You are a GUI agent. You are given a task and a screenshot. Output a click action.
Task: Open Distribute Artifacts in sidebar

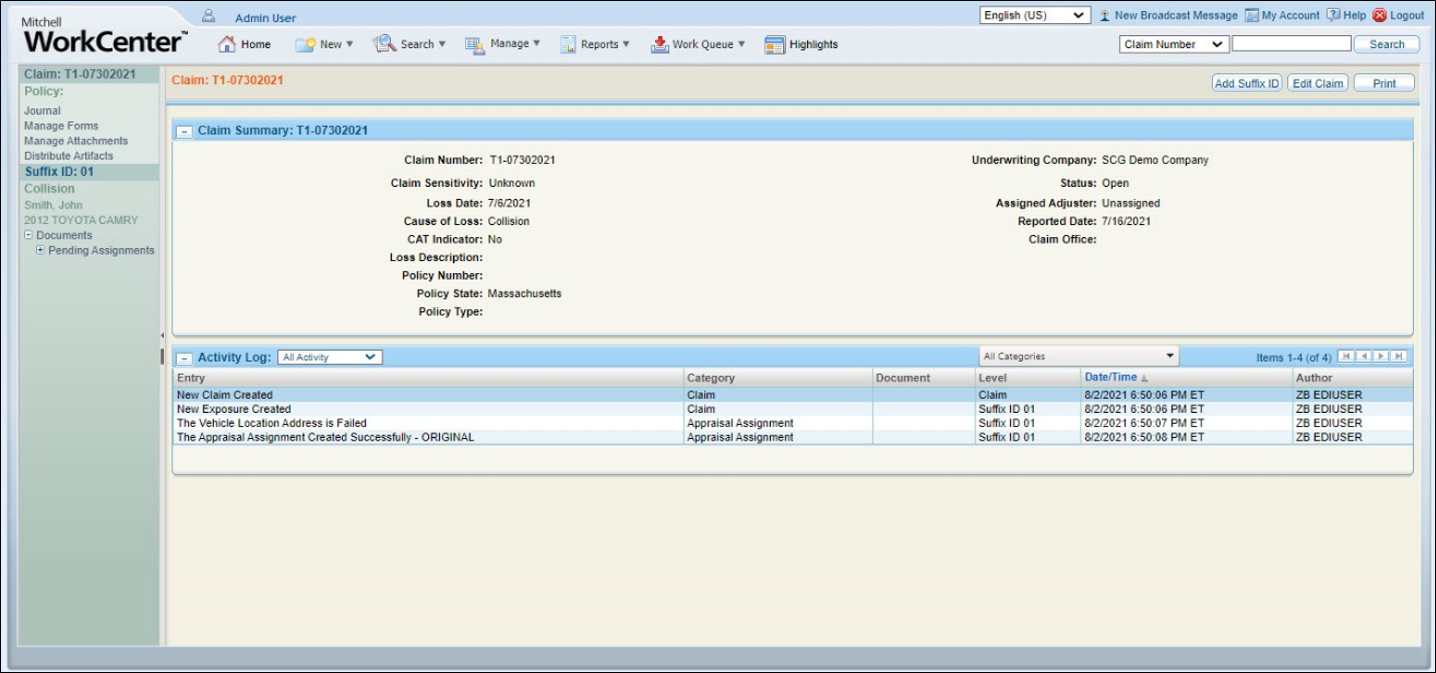tap(69, 156)
